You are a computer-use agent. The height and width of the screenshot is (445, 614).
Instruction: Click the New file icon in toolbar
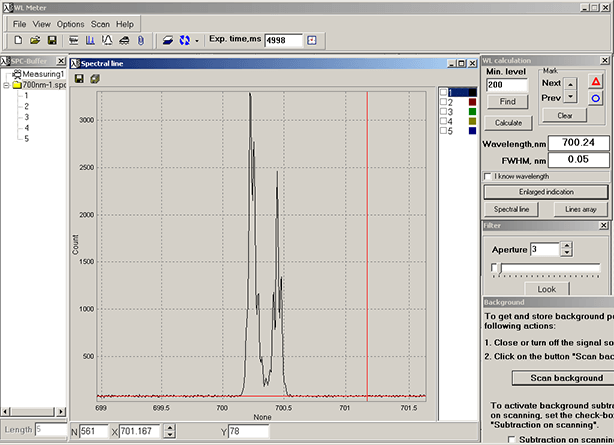[20, 40]
